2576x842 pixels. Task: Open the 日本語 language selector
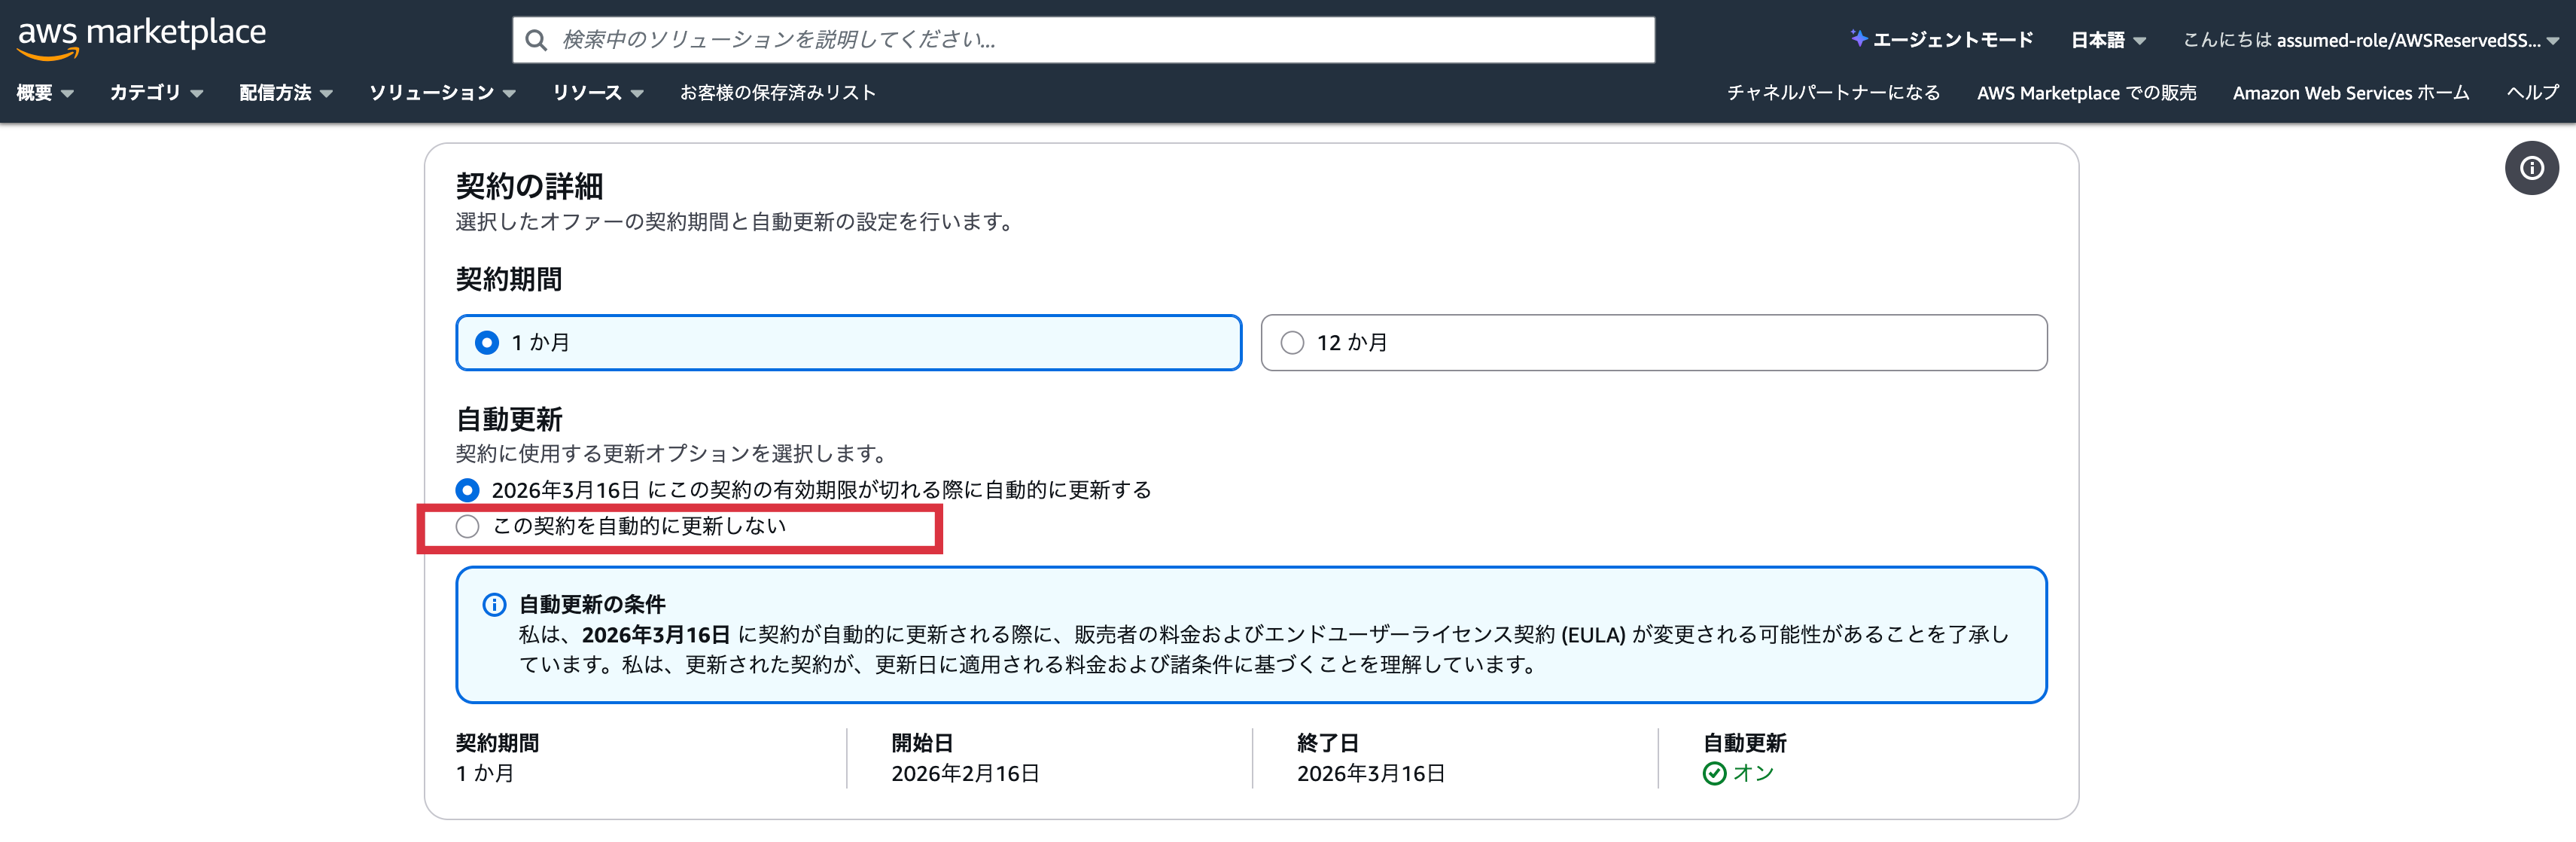click(2107, 40)
